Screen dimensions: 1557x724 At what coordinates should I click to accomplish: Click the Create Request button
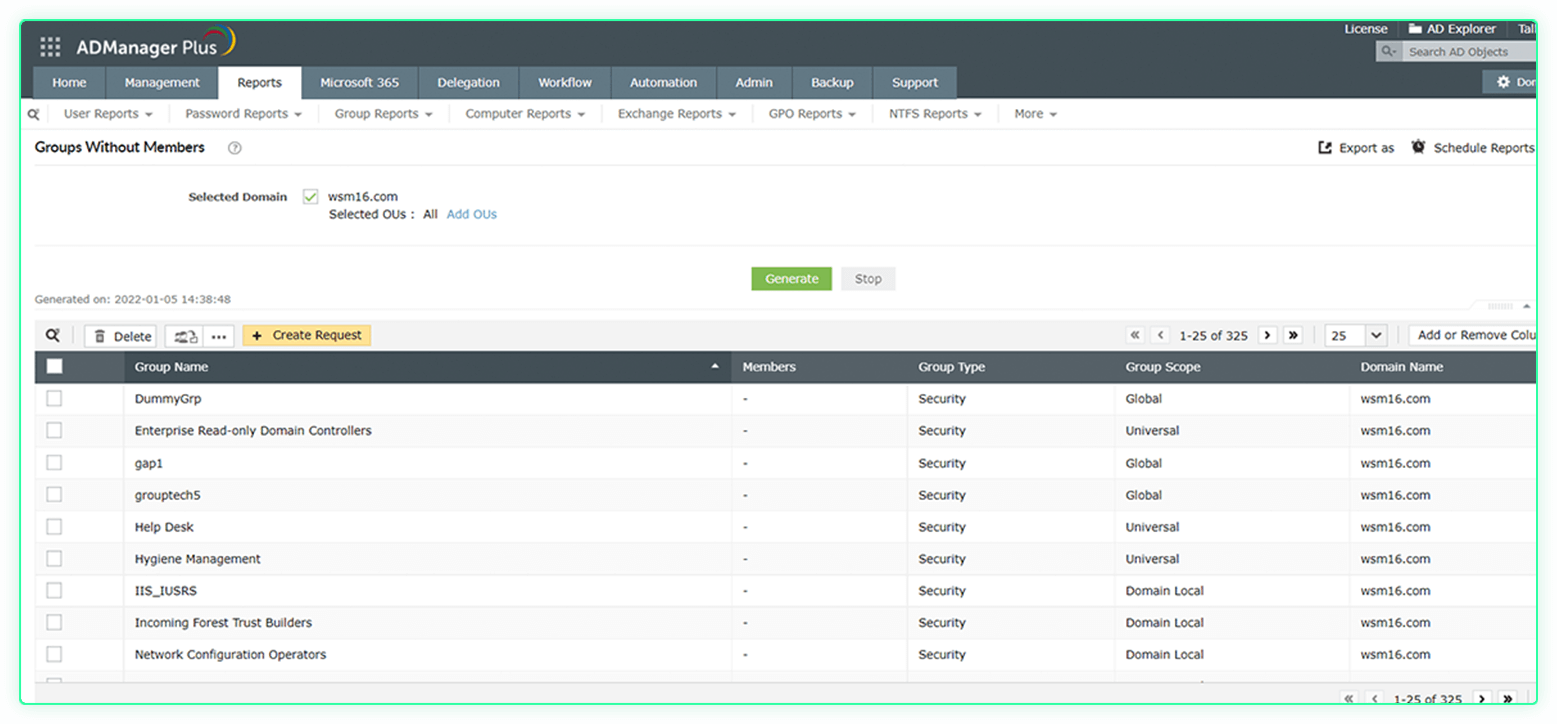click(307, 336)
